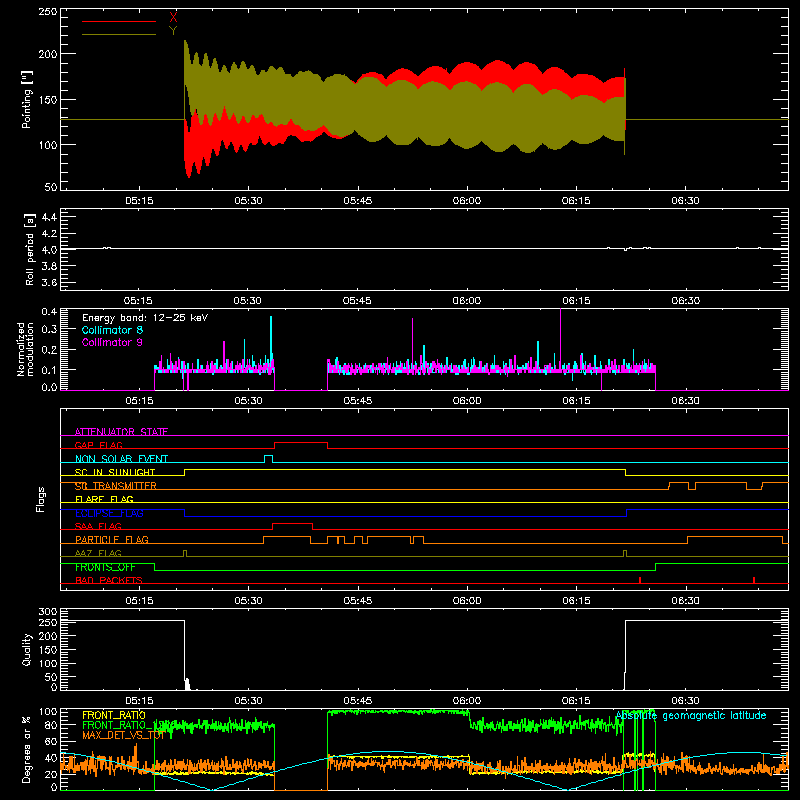This screenshot has width=800, height=800.
Task: Click the NON_SOLAR_EVENT flag label
Action: click(121, 459)
